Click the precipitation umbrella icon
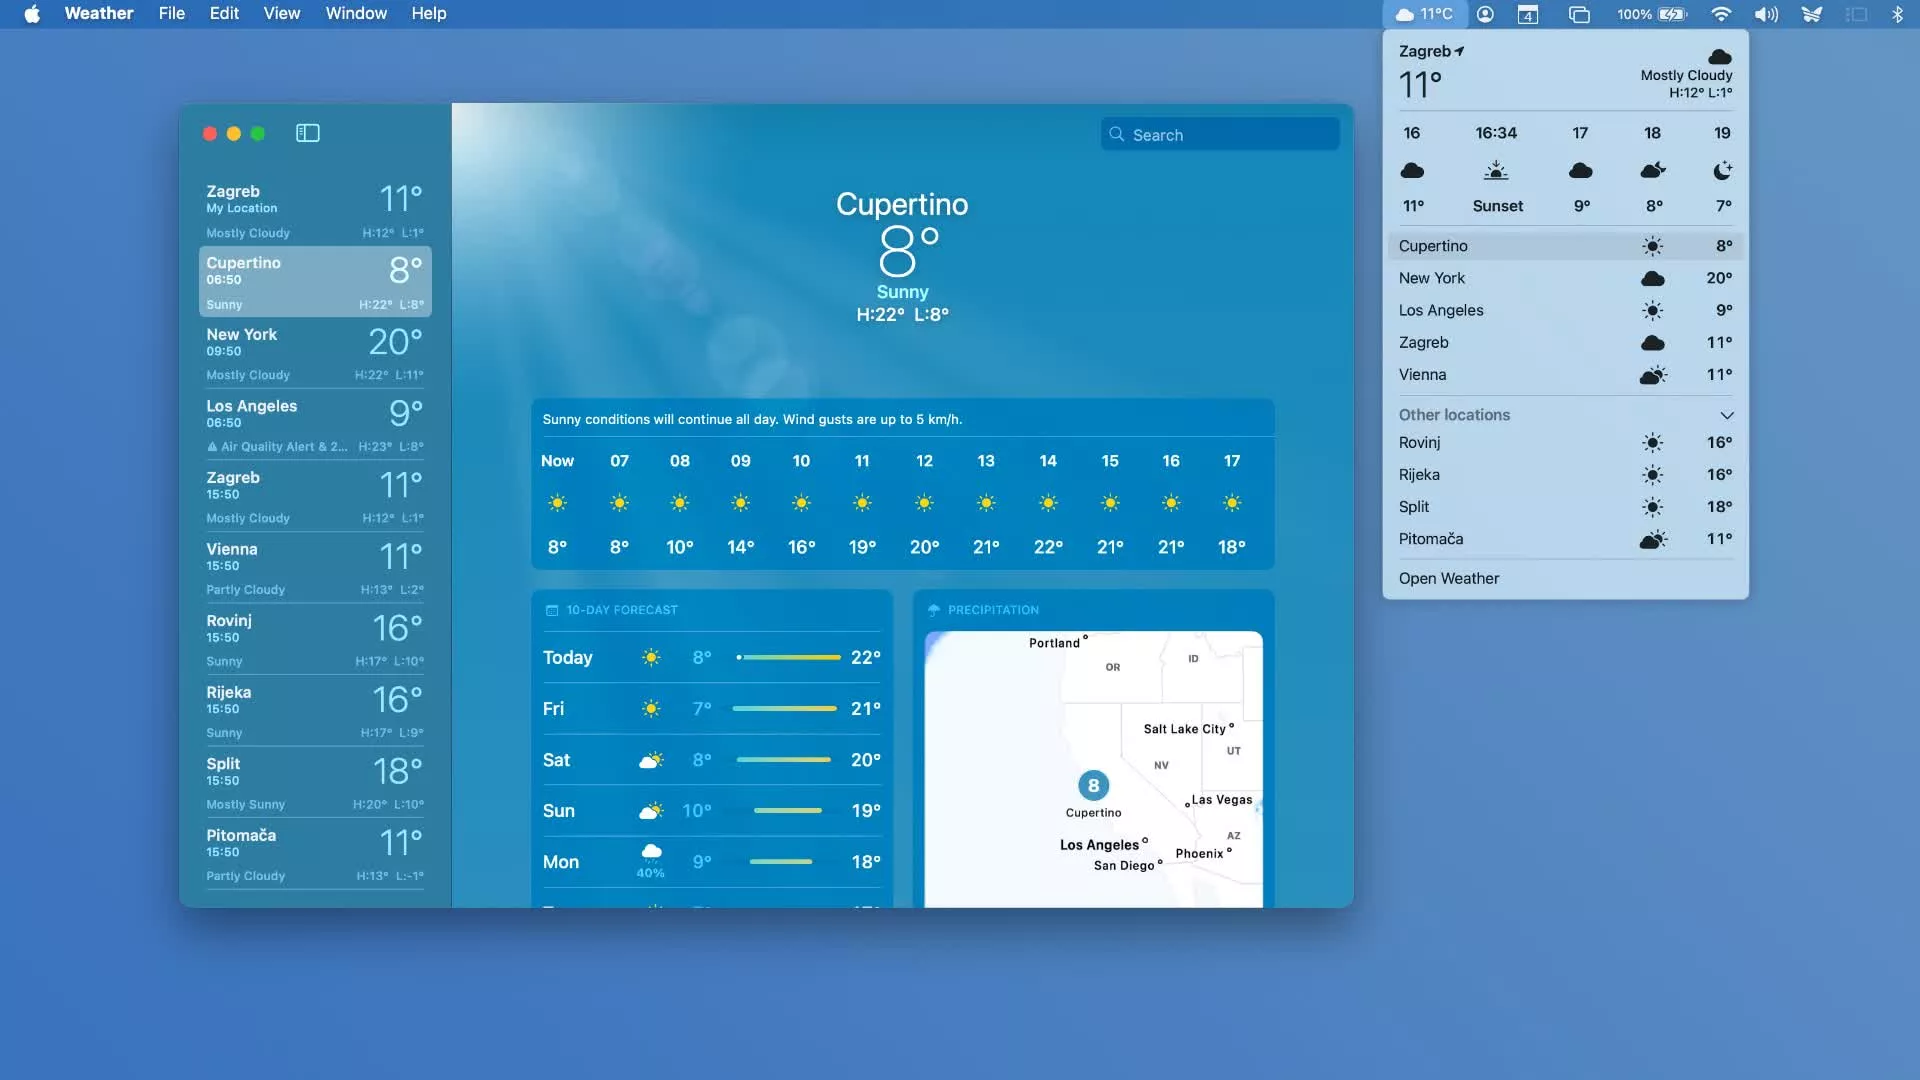1920x1080 pixels. click(934, 610)
